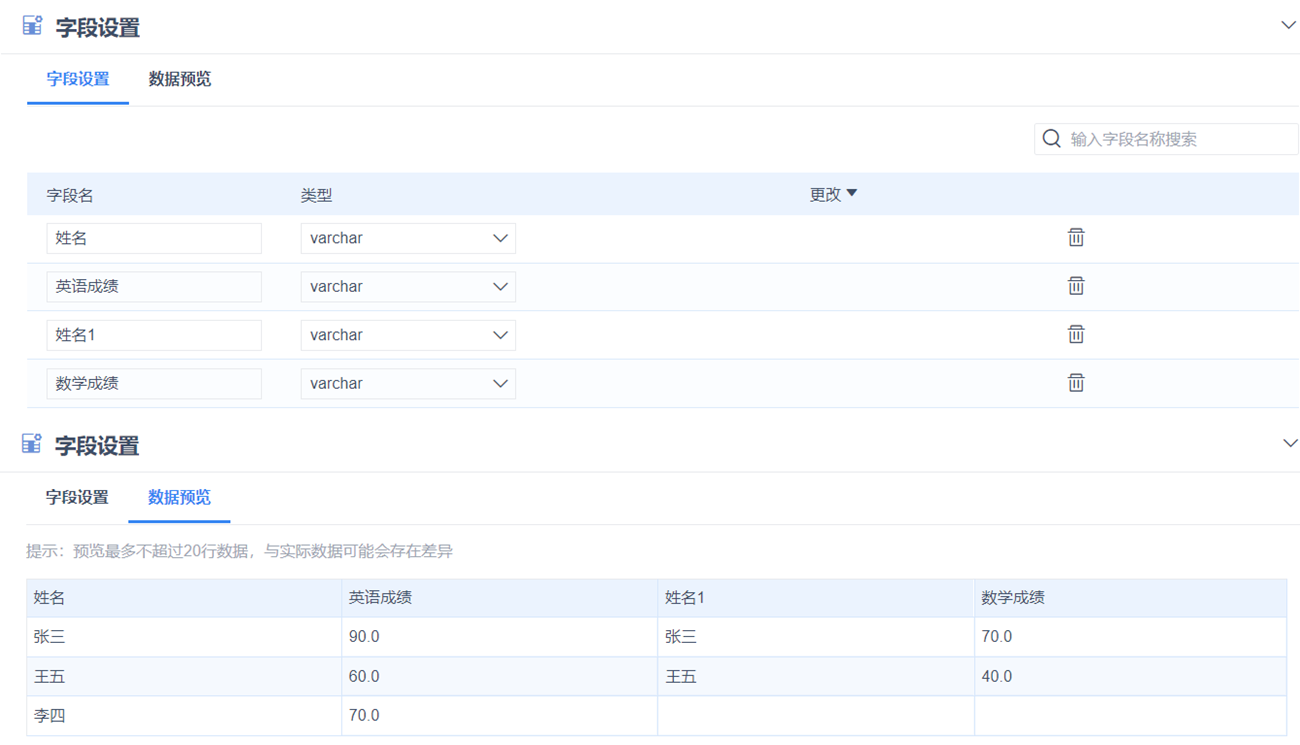Select the 李四 cell in preview table

(50, 716)
